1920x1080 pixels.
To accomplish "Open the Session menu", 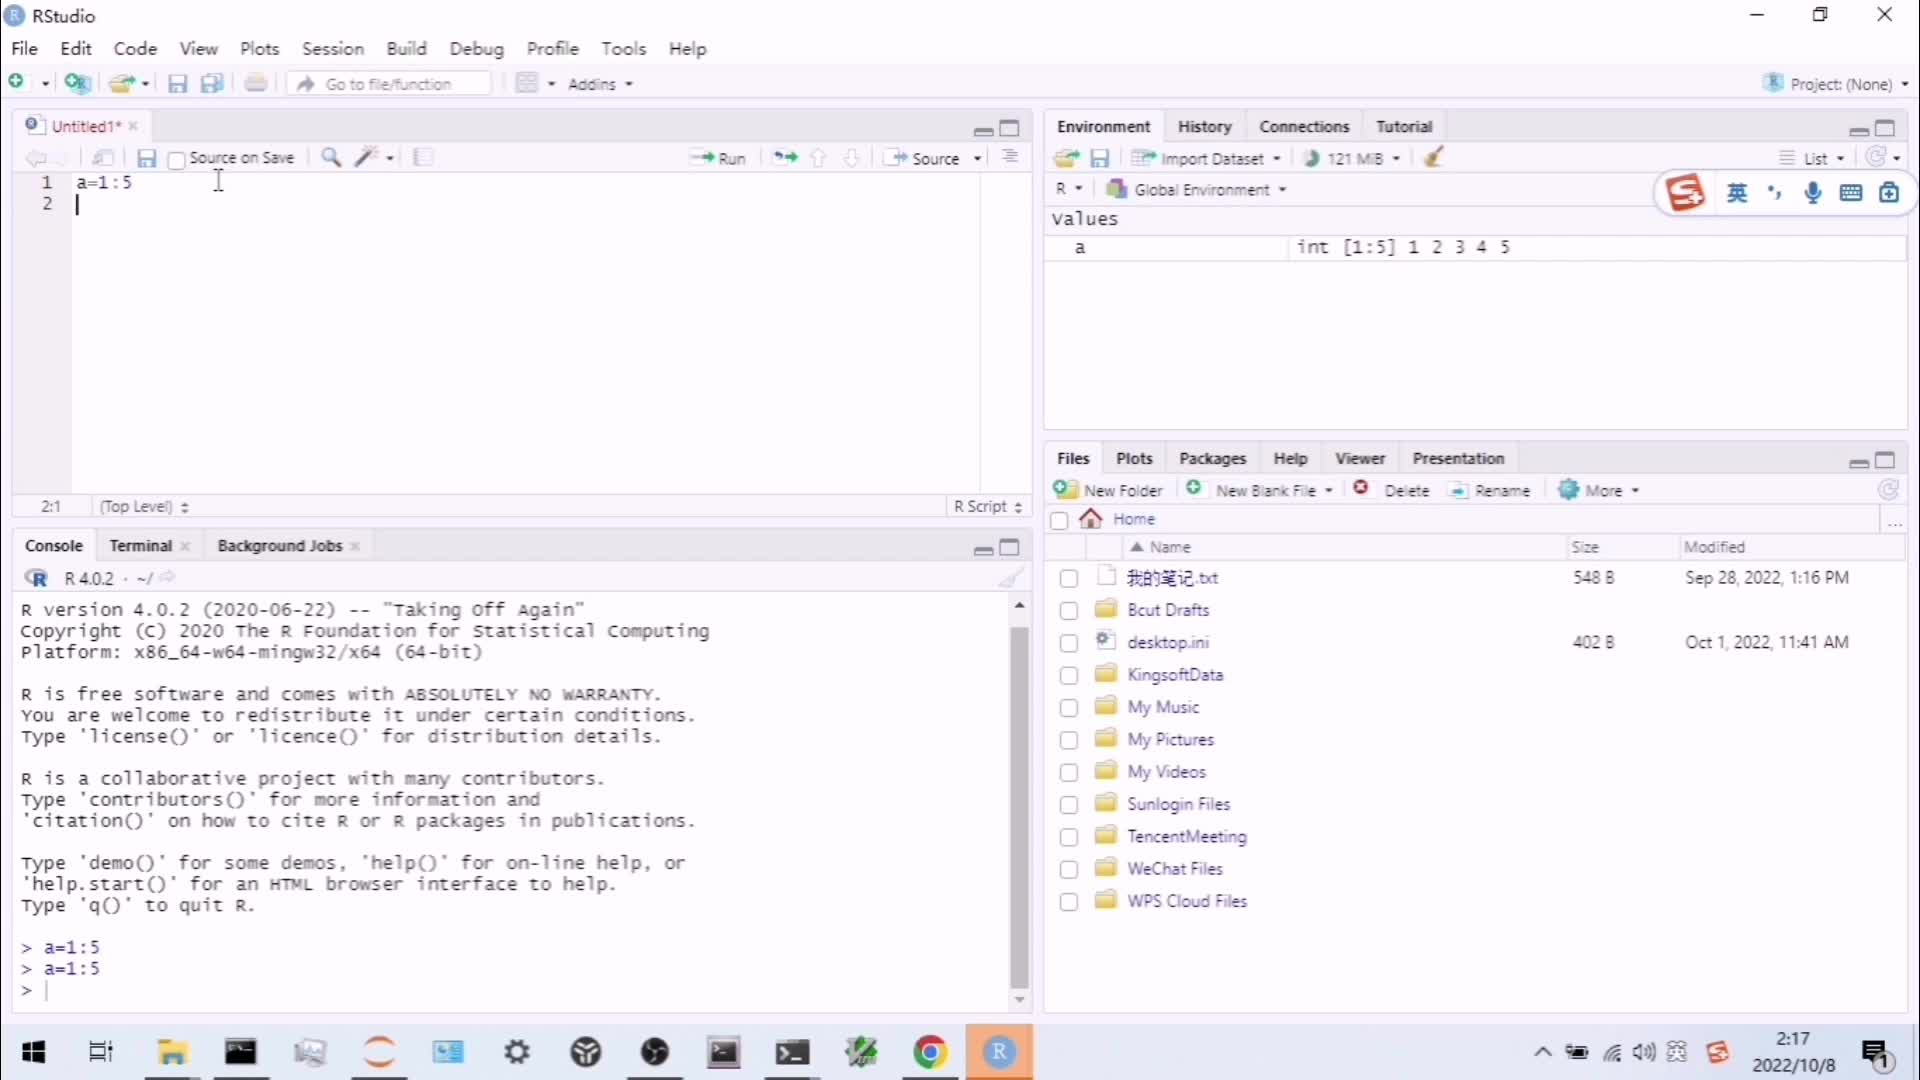I will click(x=333, y=48).
